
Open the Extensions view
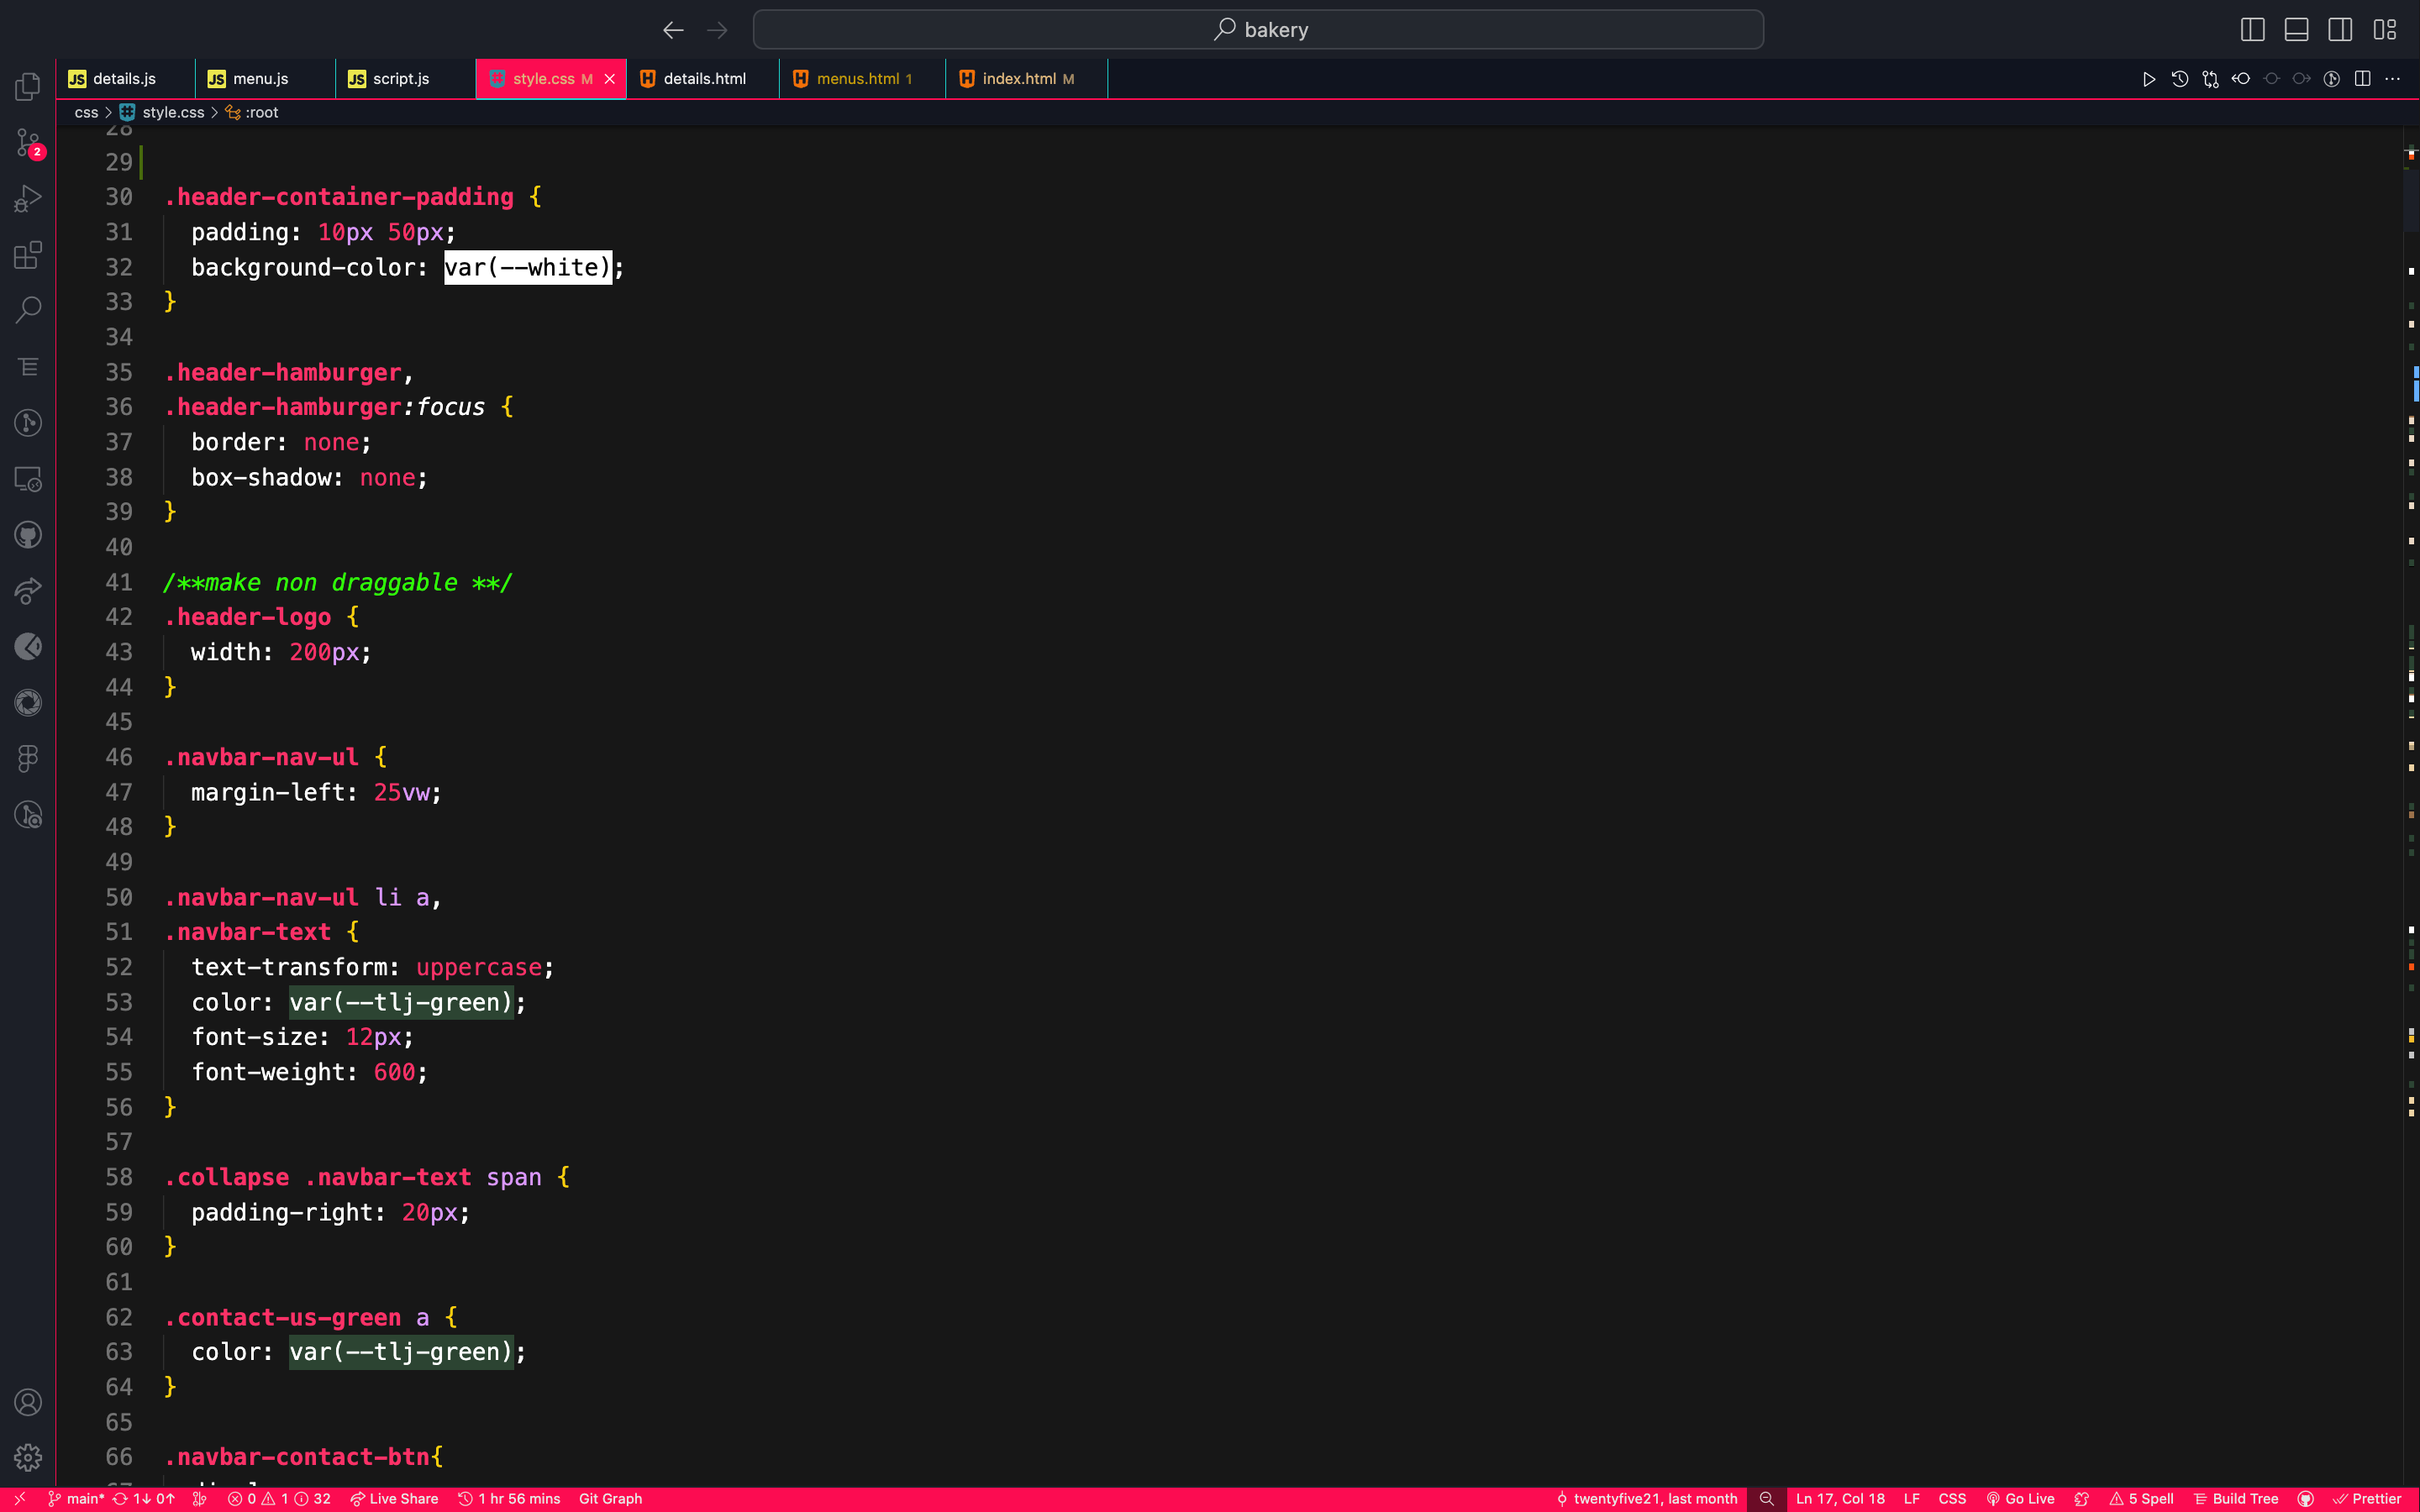(28, 255)
